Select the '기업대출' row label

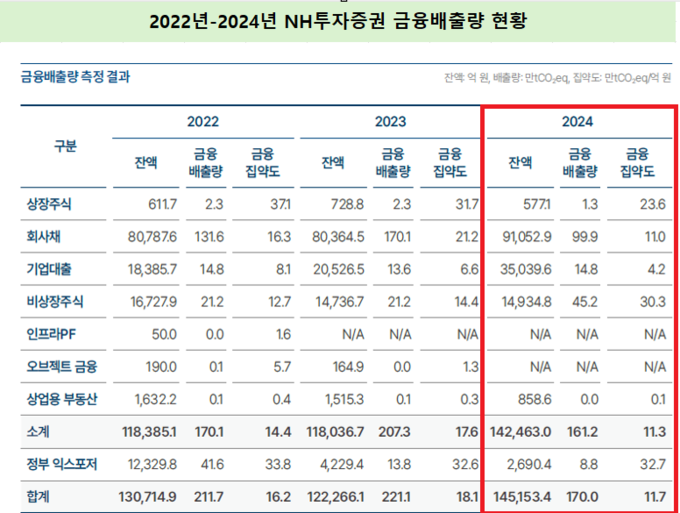pyautogui.click(x=49, y=269)
